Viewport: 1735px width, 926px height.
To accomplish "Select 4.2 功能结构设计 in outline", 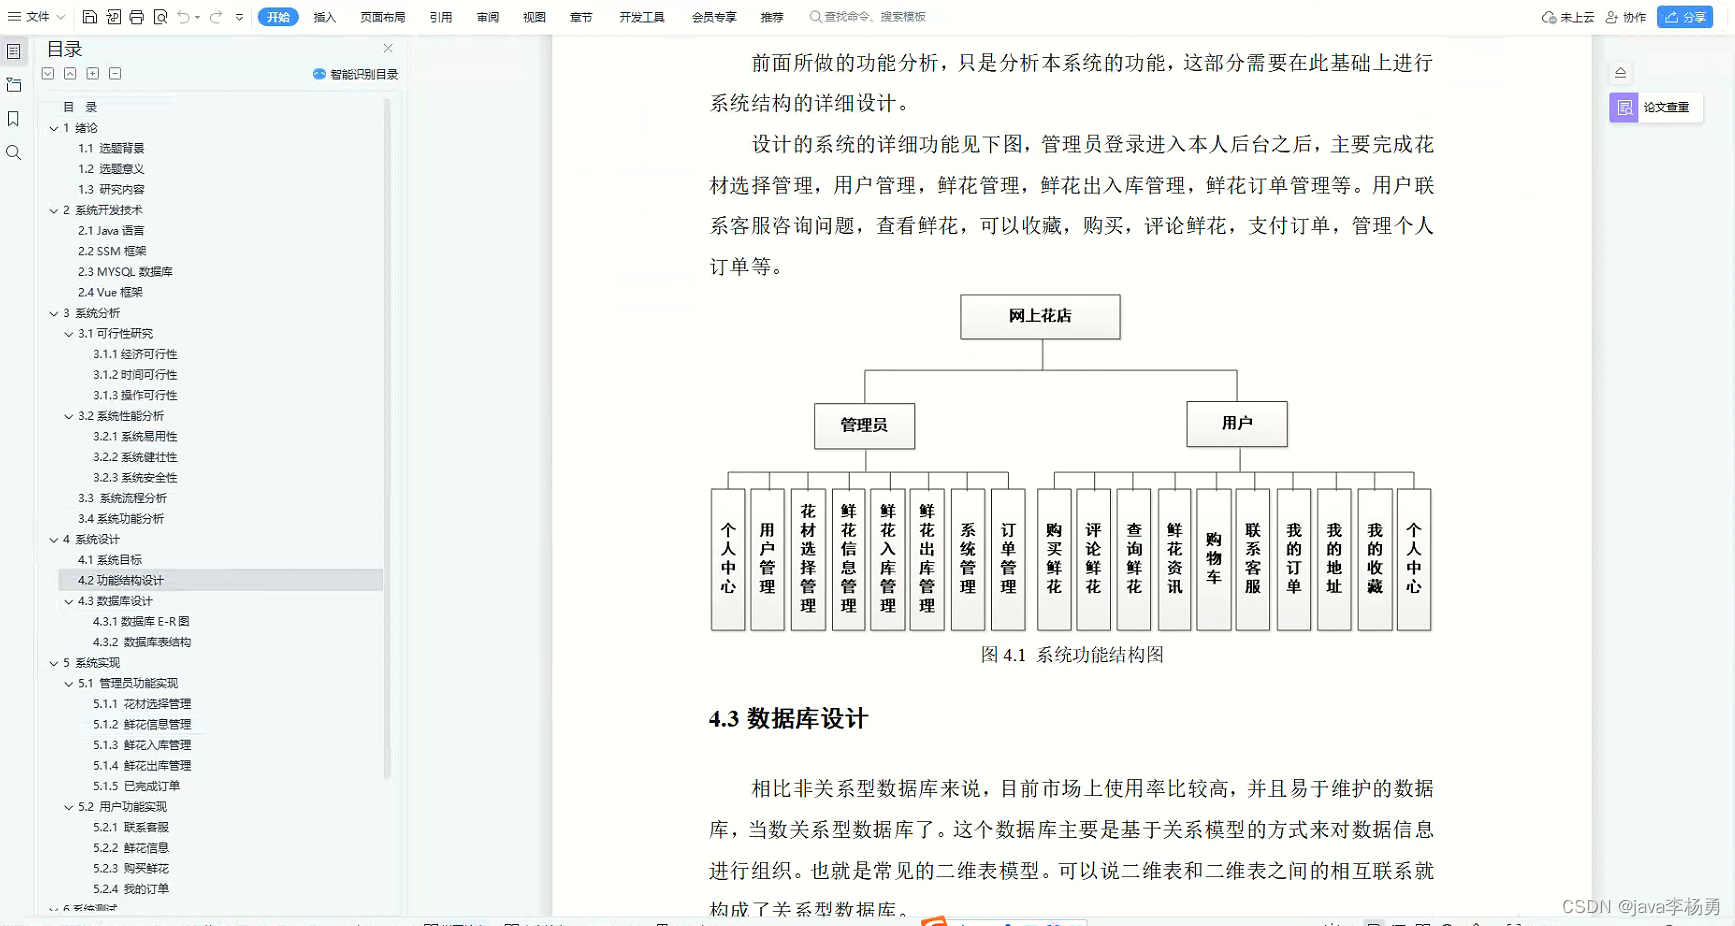I will 221,580.
